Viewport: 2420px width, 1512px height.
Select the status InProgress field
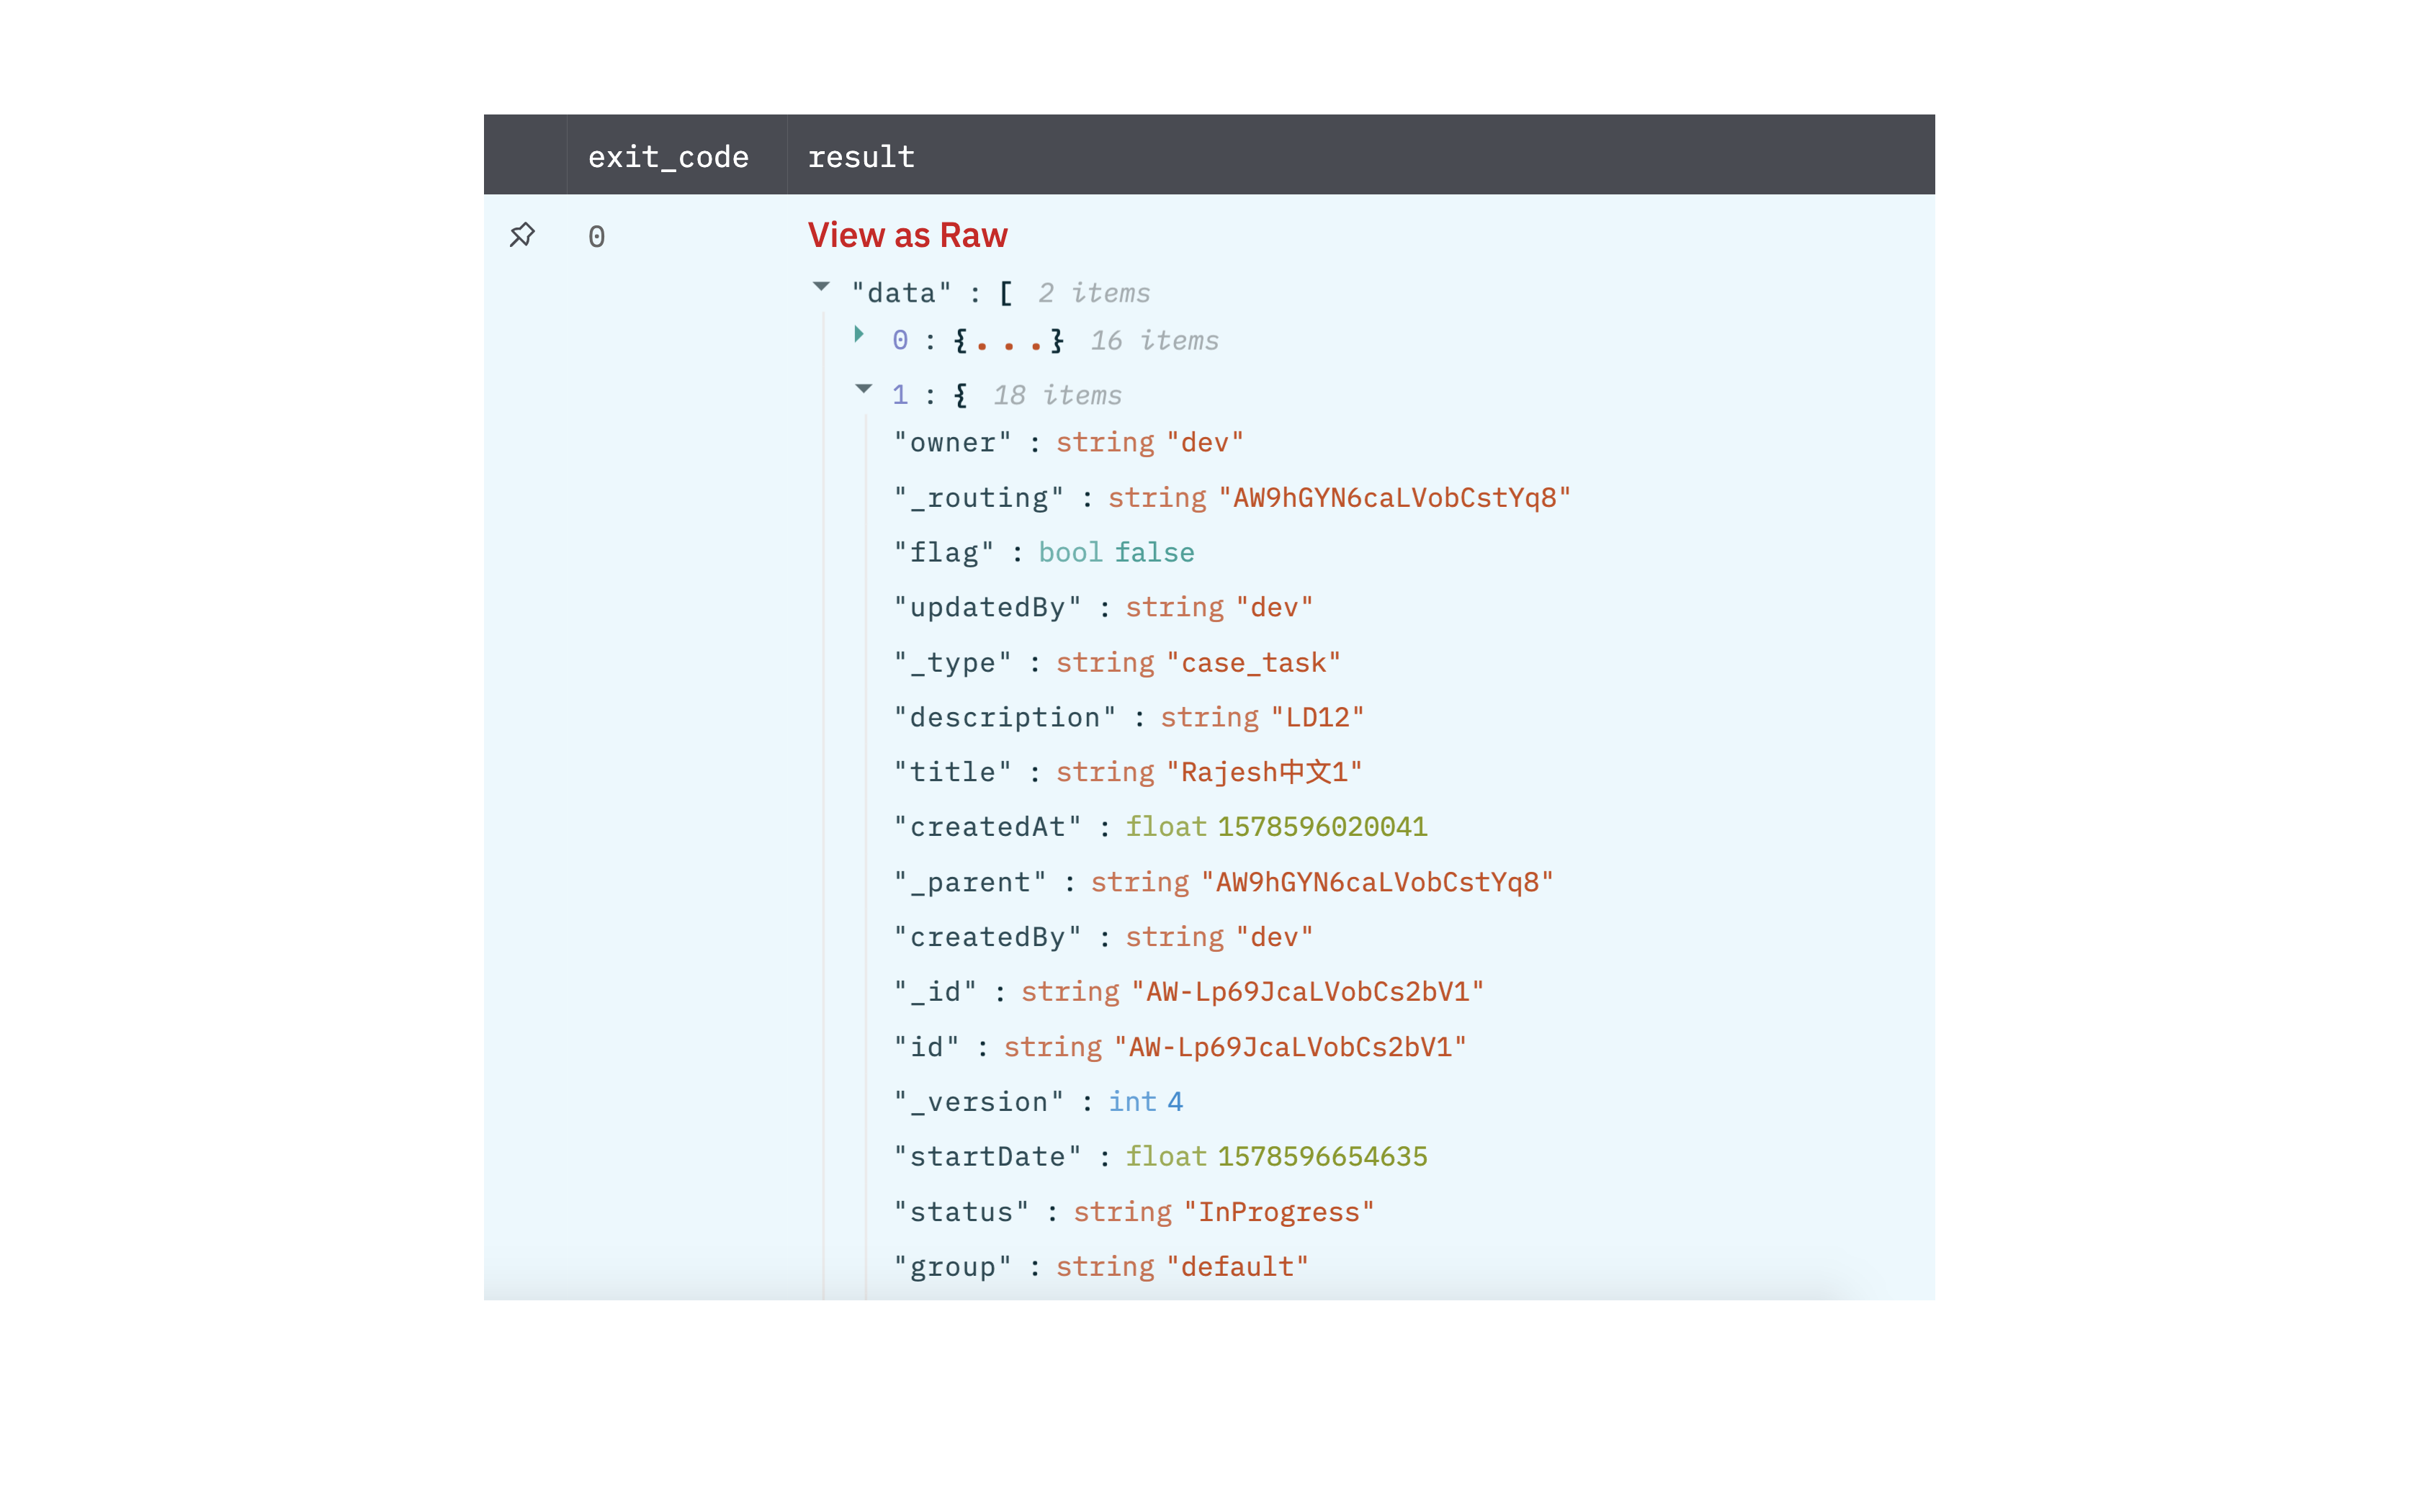point(1276,1210)
